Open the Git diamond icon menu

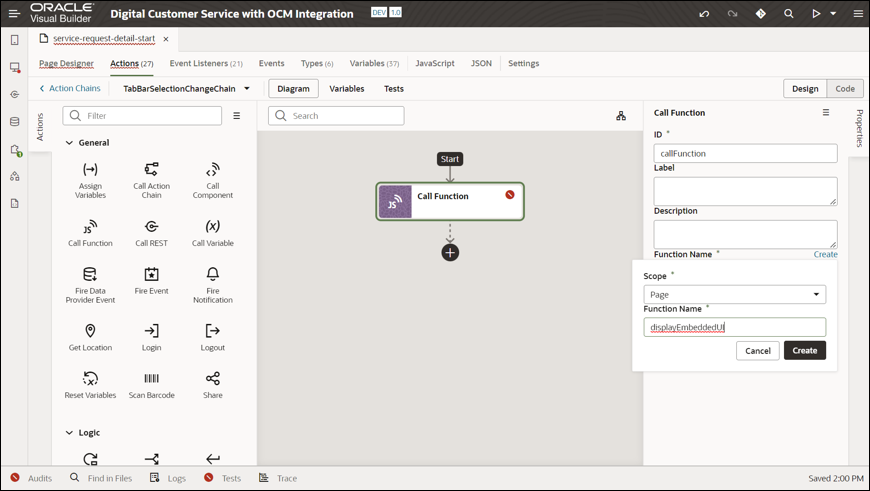pos(761,13)
